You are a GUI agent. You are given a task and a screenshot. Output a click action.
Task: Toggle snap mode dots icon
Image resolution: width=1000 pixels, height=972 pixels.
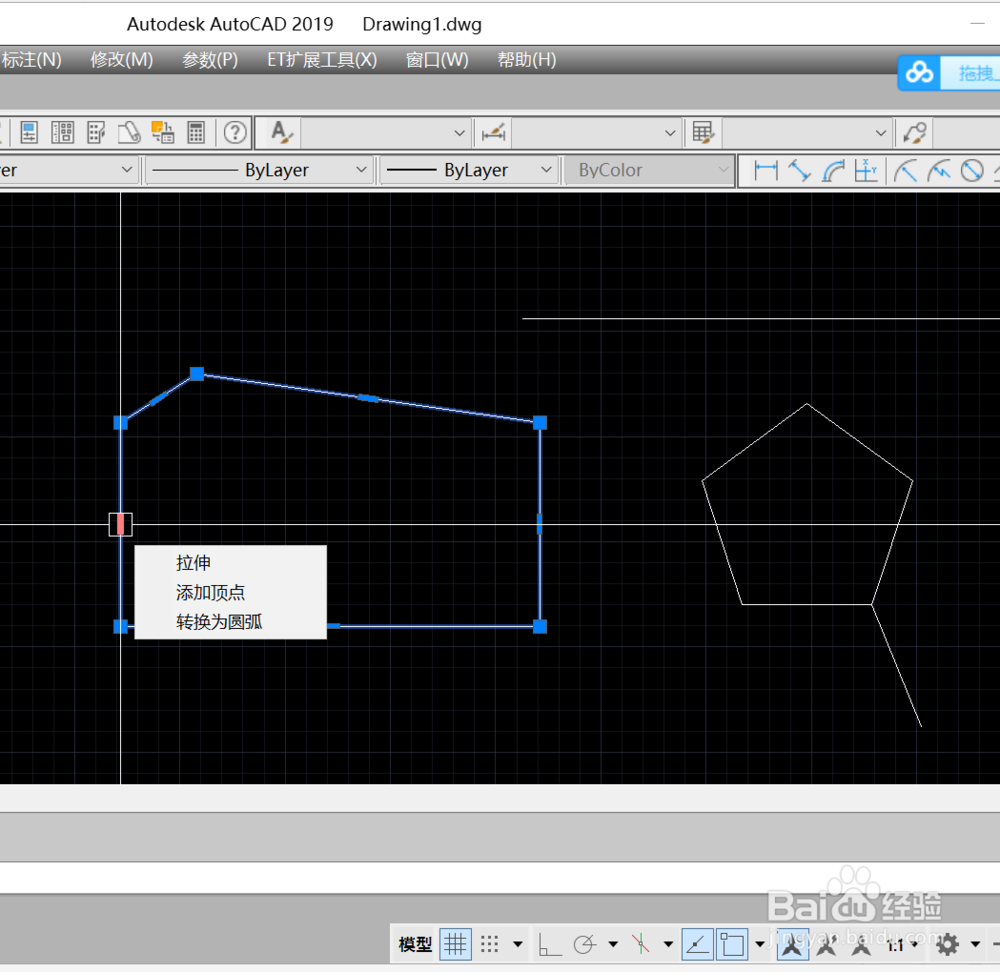pos(489,944)
